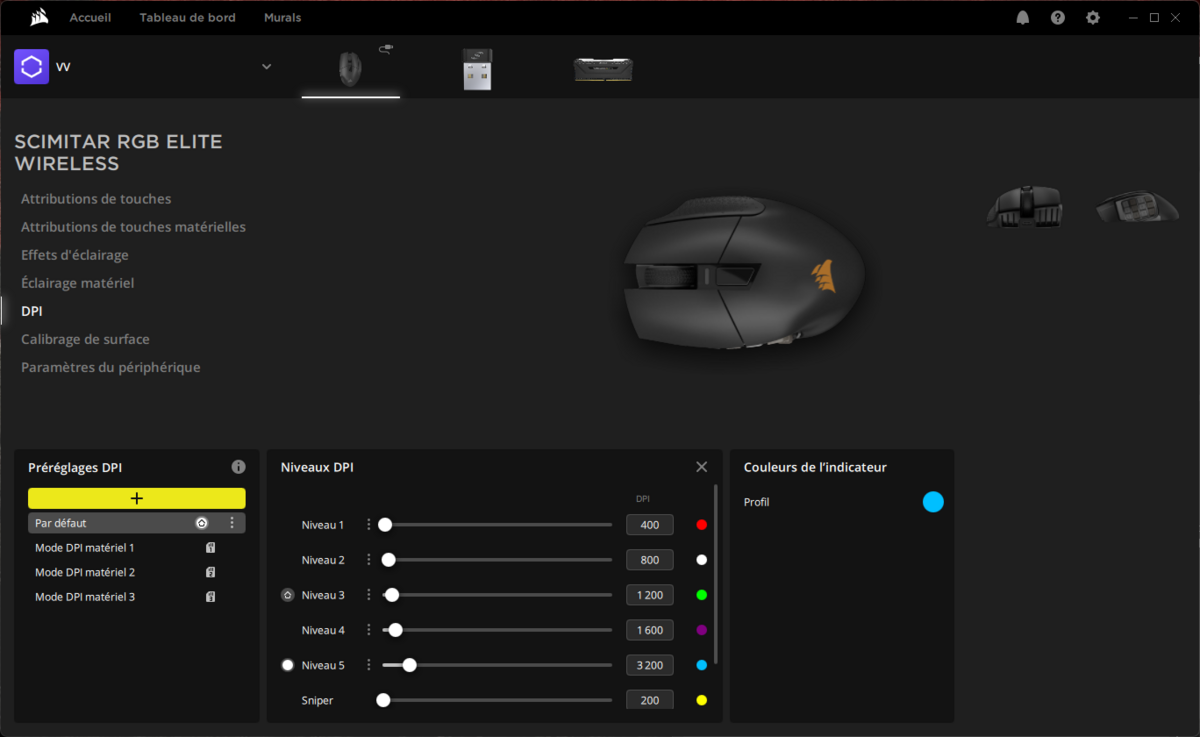1200x737 pixels.
Task: Click the Niveau 5 DPI field 3 200
Action: click(x=650, y=665)
